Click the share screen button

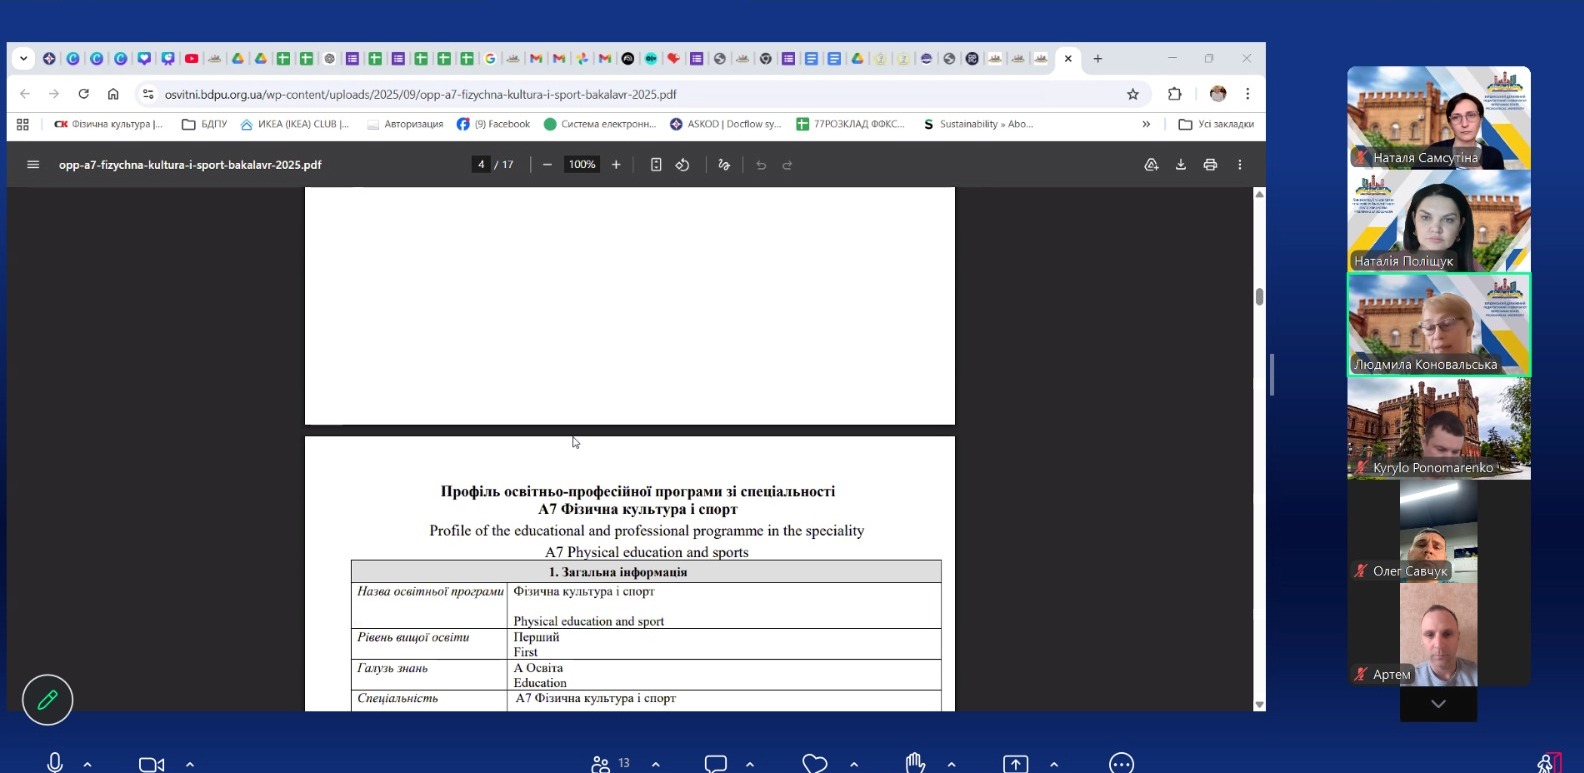tap(1015, 764)
